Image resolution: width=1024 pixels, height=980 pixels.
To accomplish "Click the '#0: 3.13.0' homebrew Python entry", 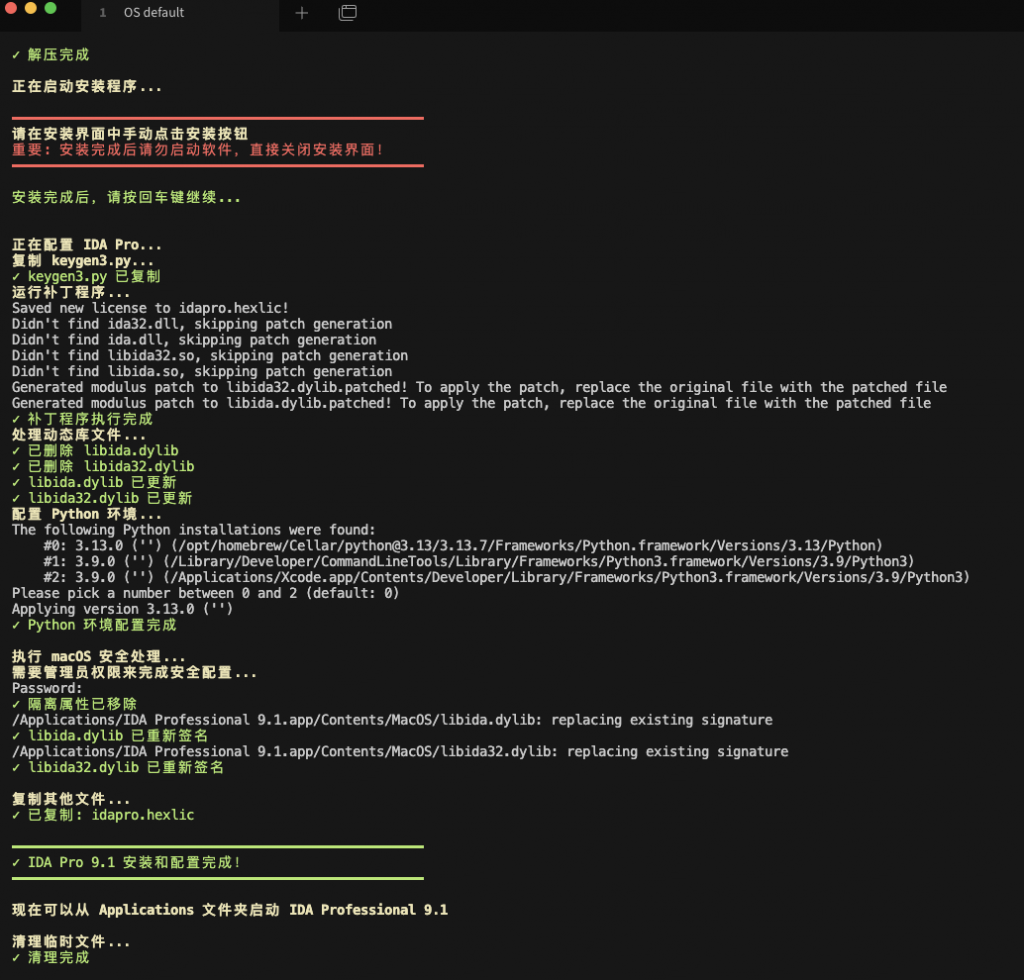I will click(x=463, y=545).
